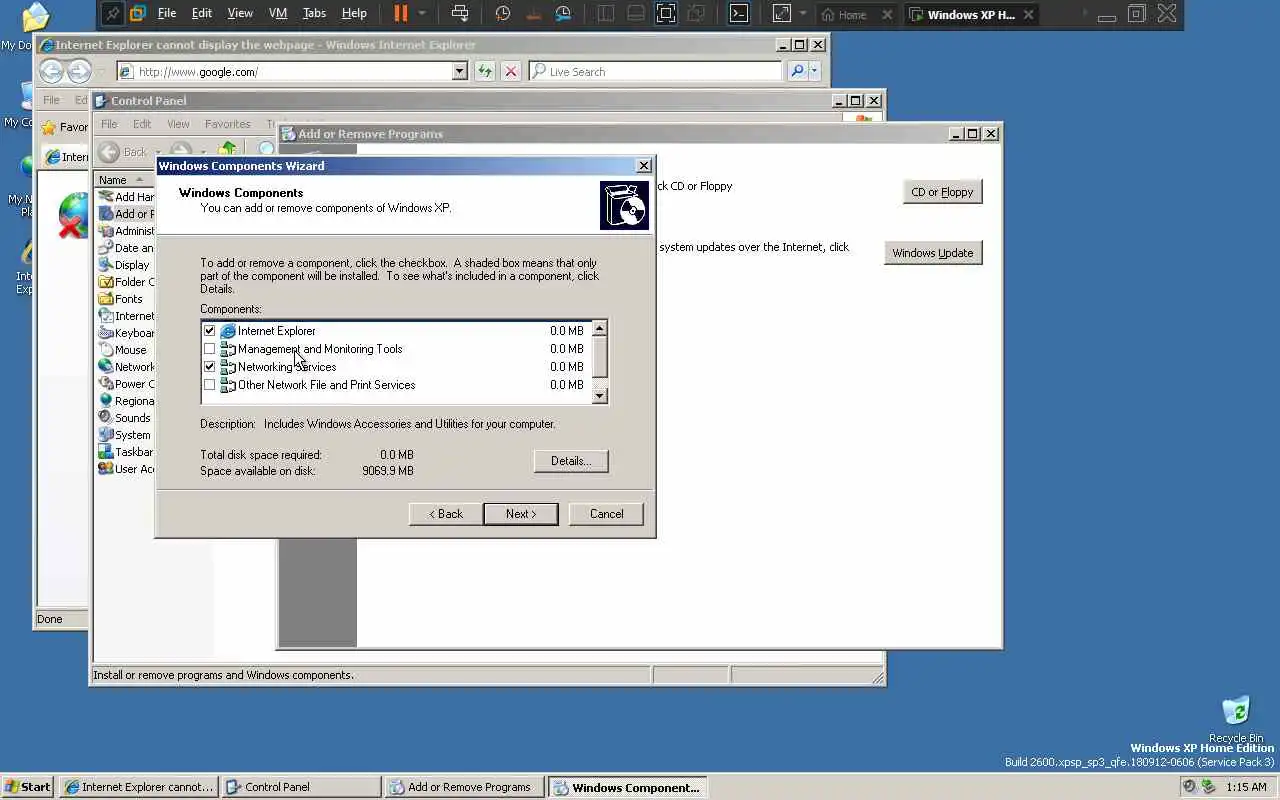Click the taskbar clock showing 1:15 AM

(x=1246, y=787)
